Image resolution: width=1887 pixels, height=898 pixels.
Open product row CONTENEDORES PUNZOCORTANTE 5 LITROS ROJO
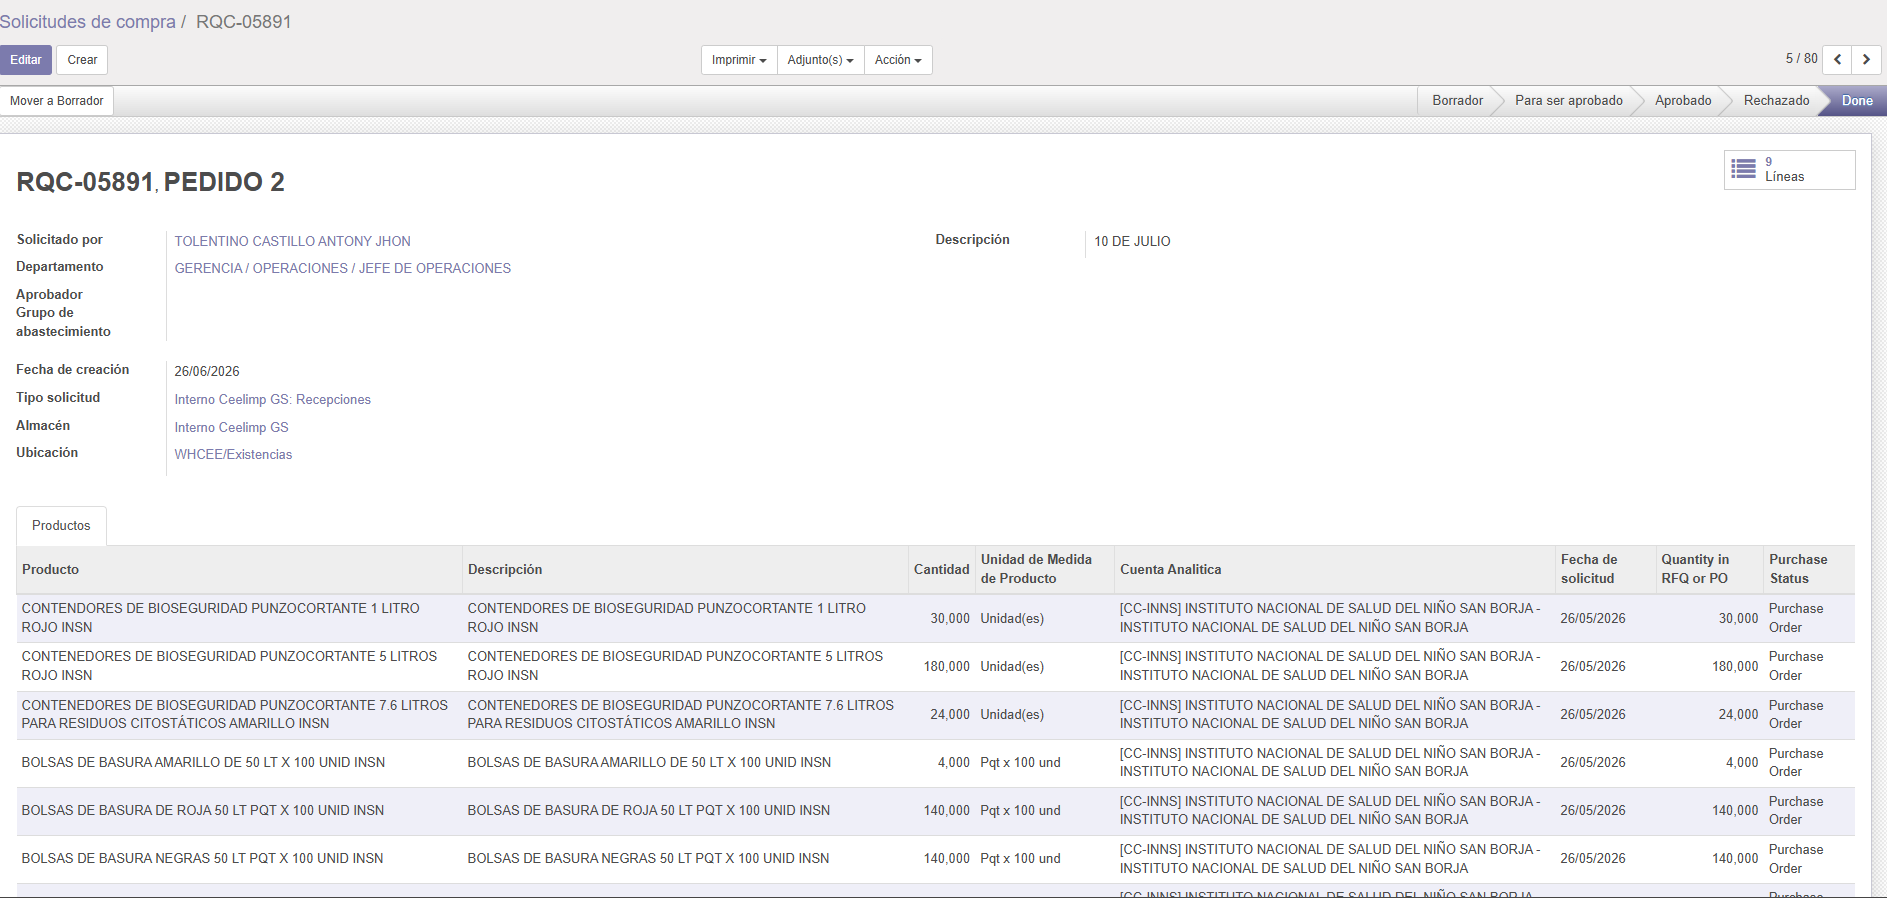coord(936,666)
